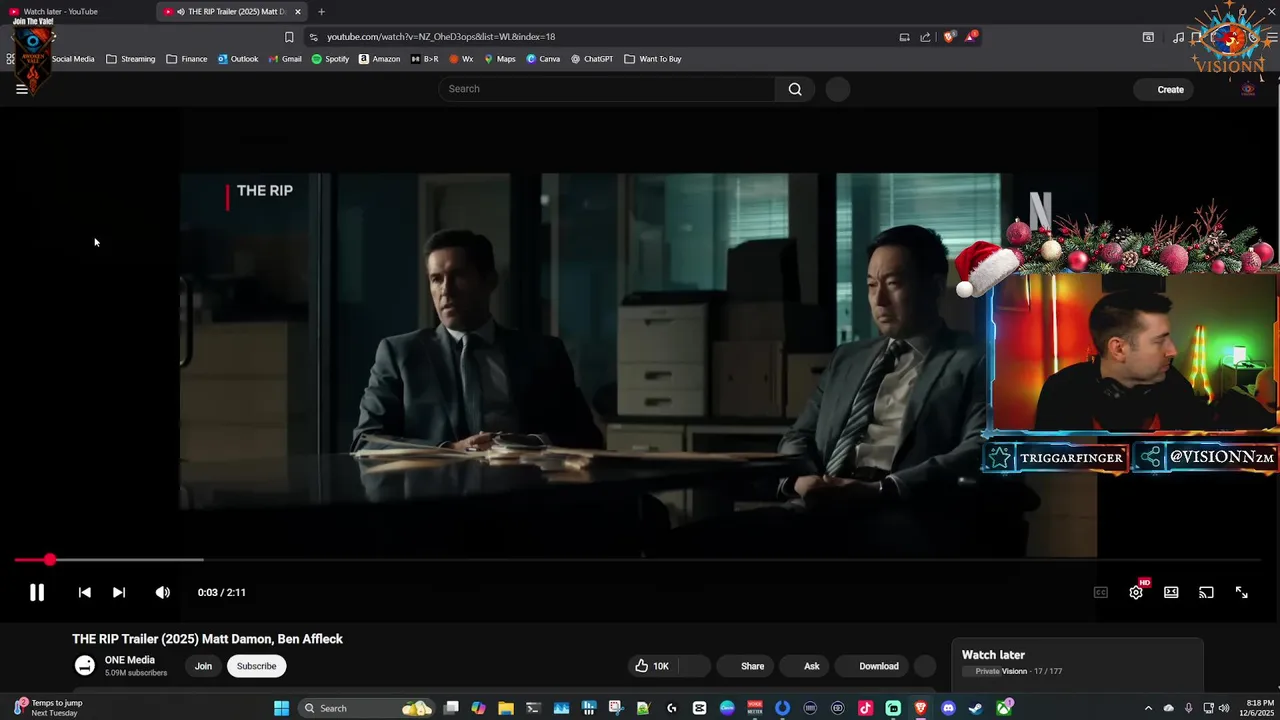
Task: Skip to the next video
Action: tap(119, 592)
